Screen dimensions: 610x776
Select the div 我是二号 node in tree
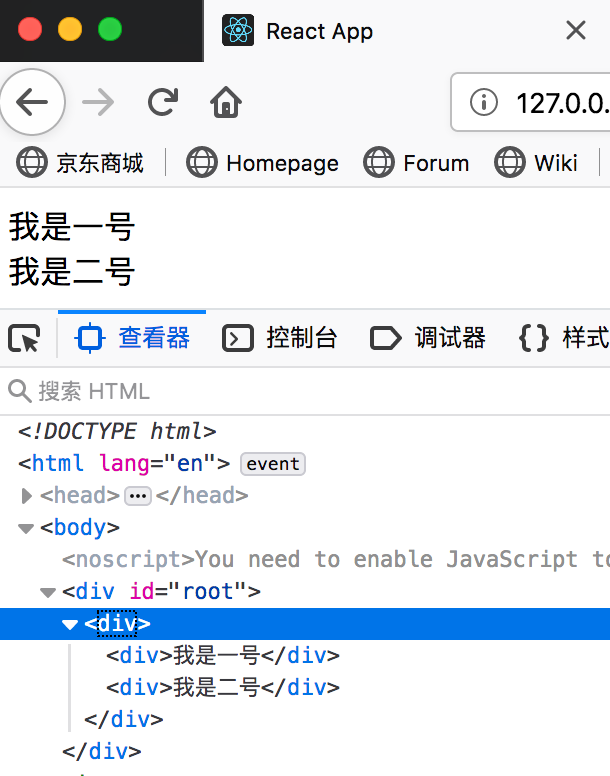pos(223,688)
